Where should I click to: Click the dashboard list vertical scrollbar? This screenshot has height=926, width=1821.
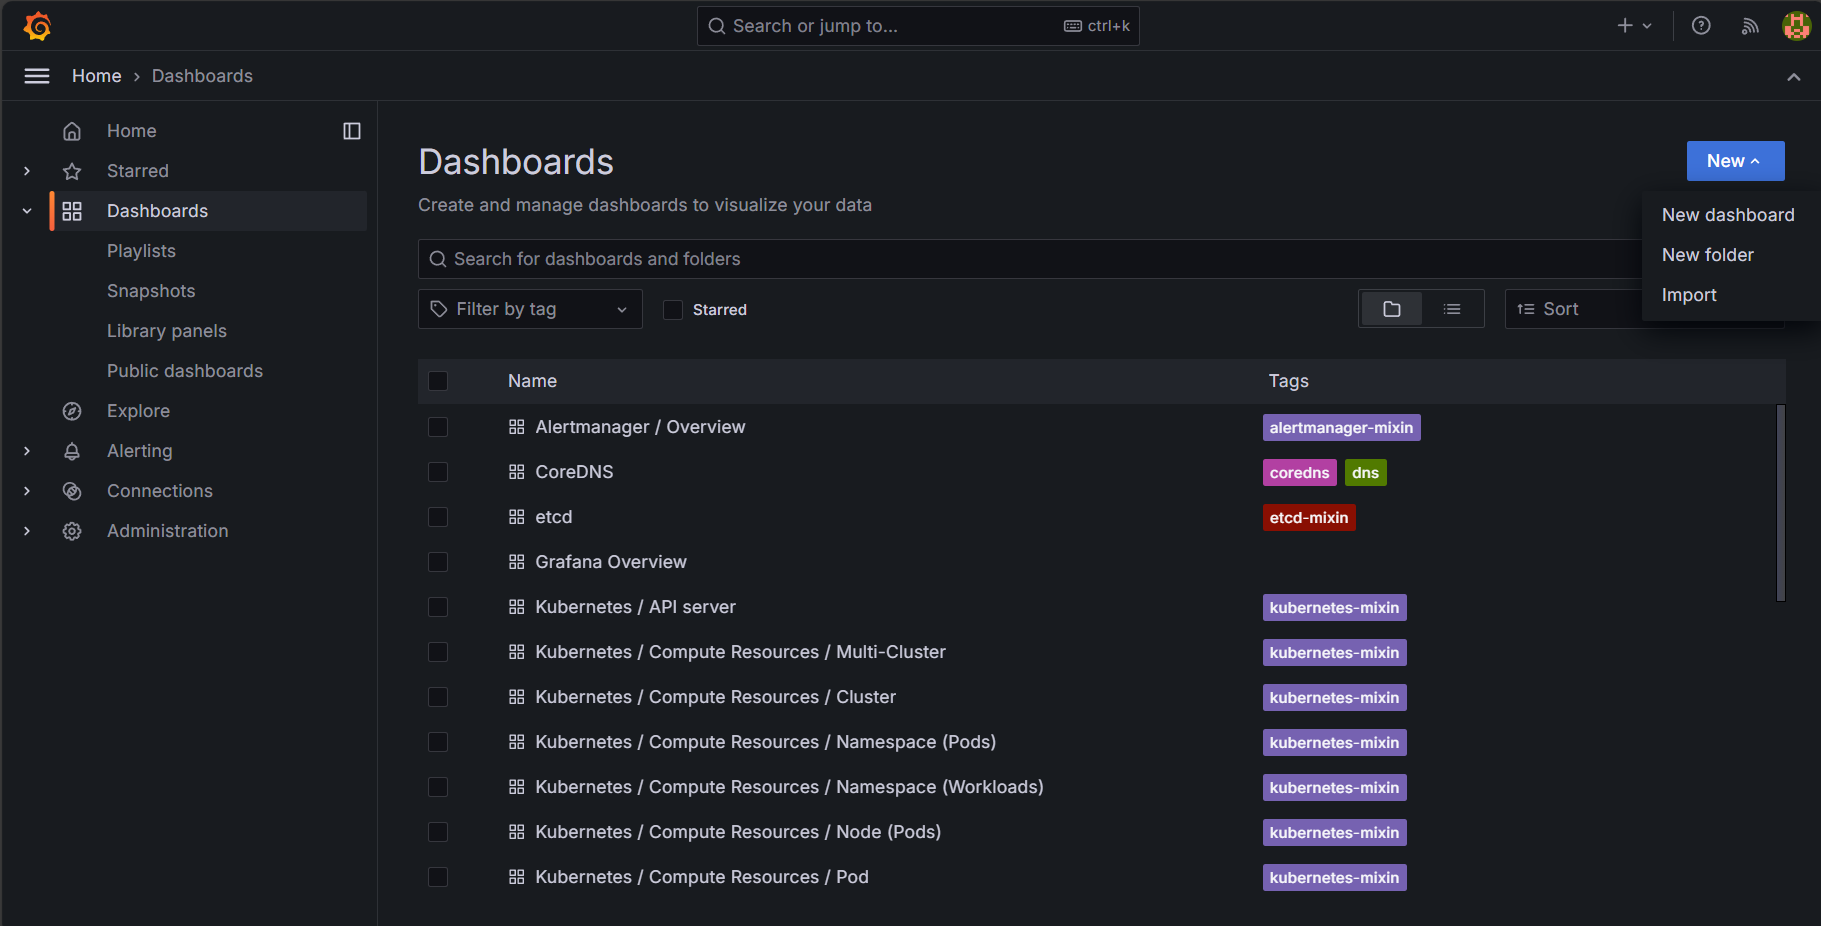pos(1780,503)
